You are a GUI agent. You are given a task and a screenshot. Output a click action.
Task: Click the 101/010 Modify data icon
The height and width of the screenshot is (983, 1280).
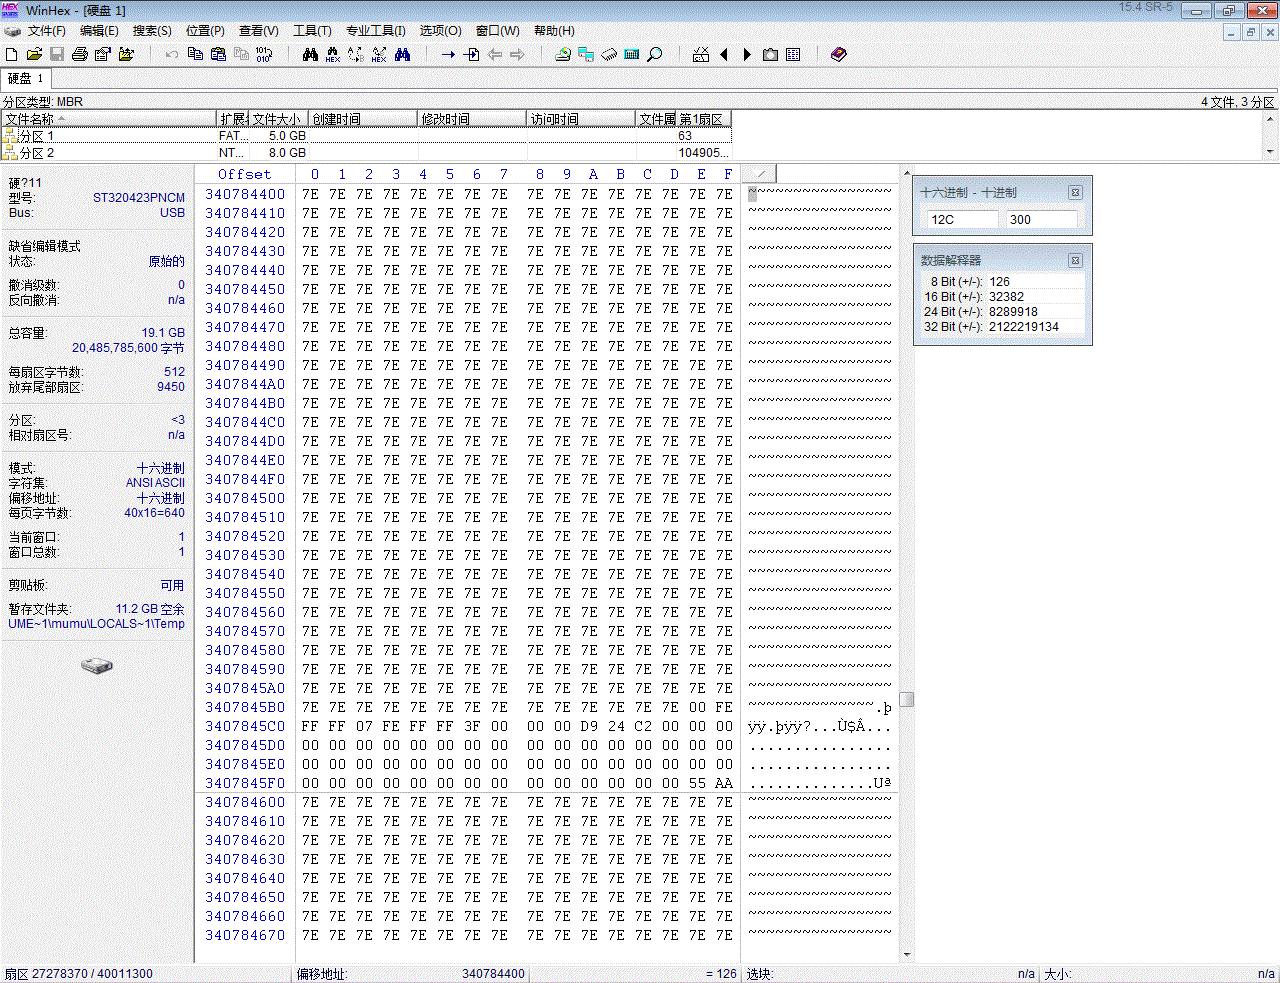pyautogui.click(x=264, y=54)
